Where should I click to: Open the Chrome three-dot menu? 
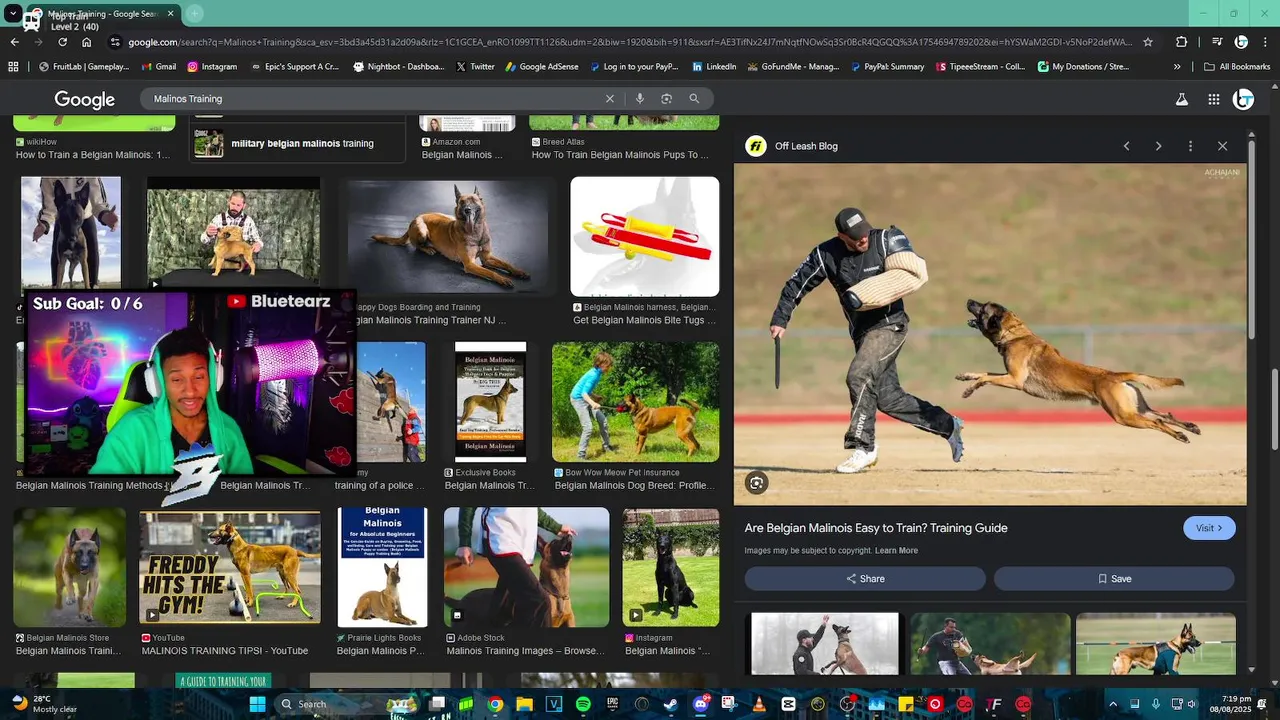tap(1266, 42)
